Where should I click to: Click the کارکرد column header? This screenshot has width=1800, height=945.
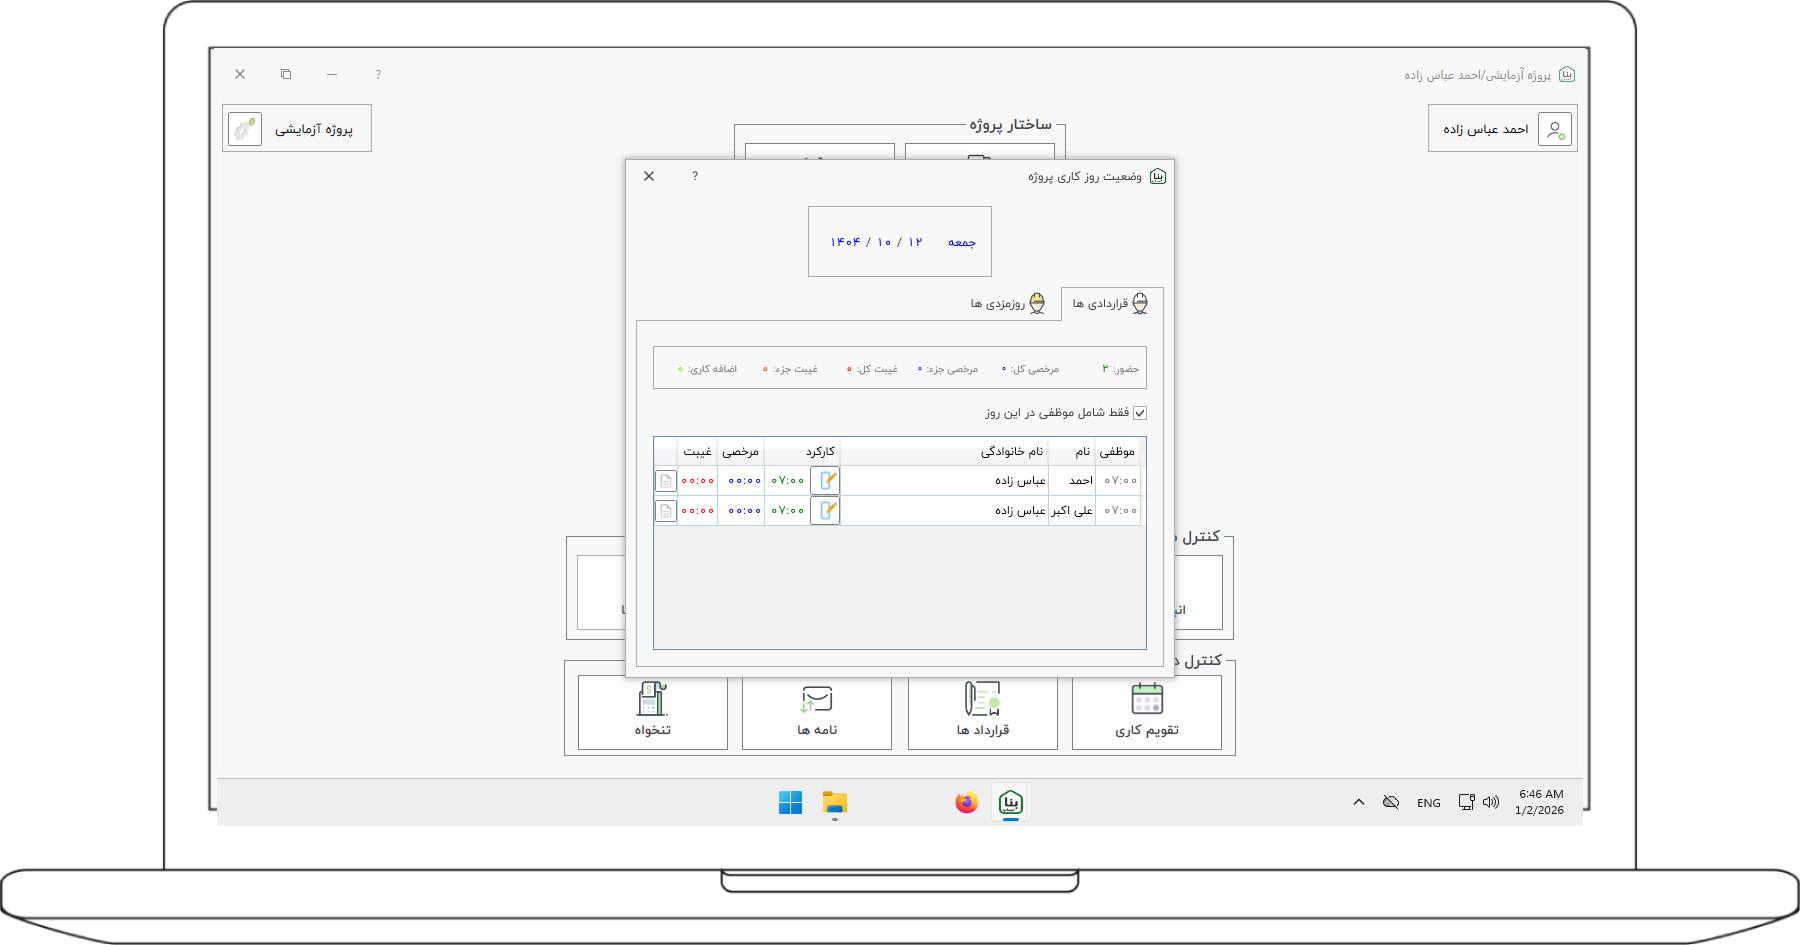click(x=820, y=452)
